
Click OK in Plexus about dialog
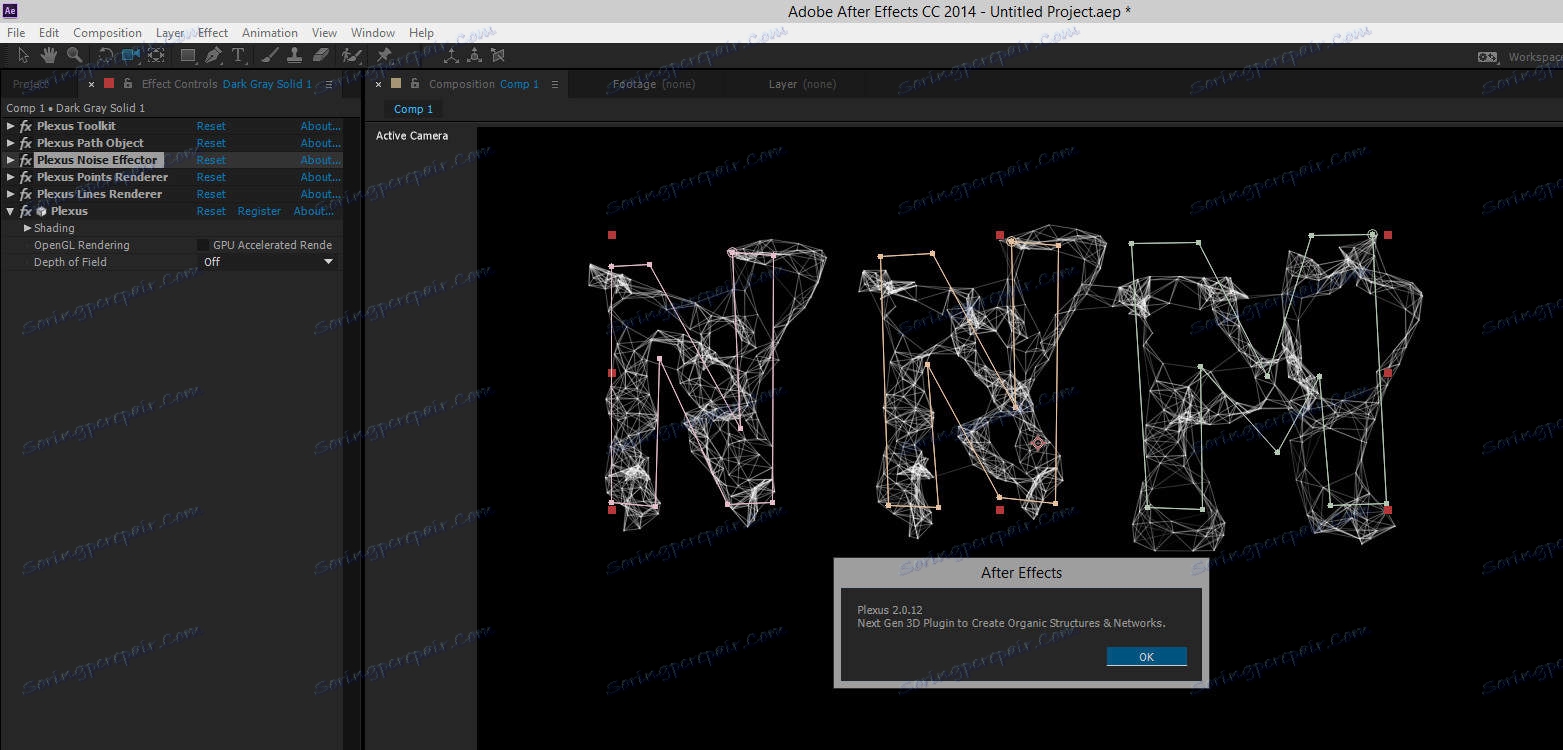click(1146, 656)
